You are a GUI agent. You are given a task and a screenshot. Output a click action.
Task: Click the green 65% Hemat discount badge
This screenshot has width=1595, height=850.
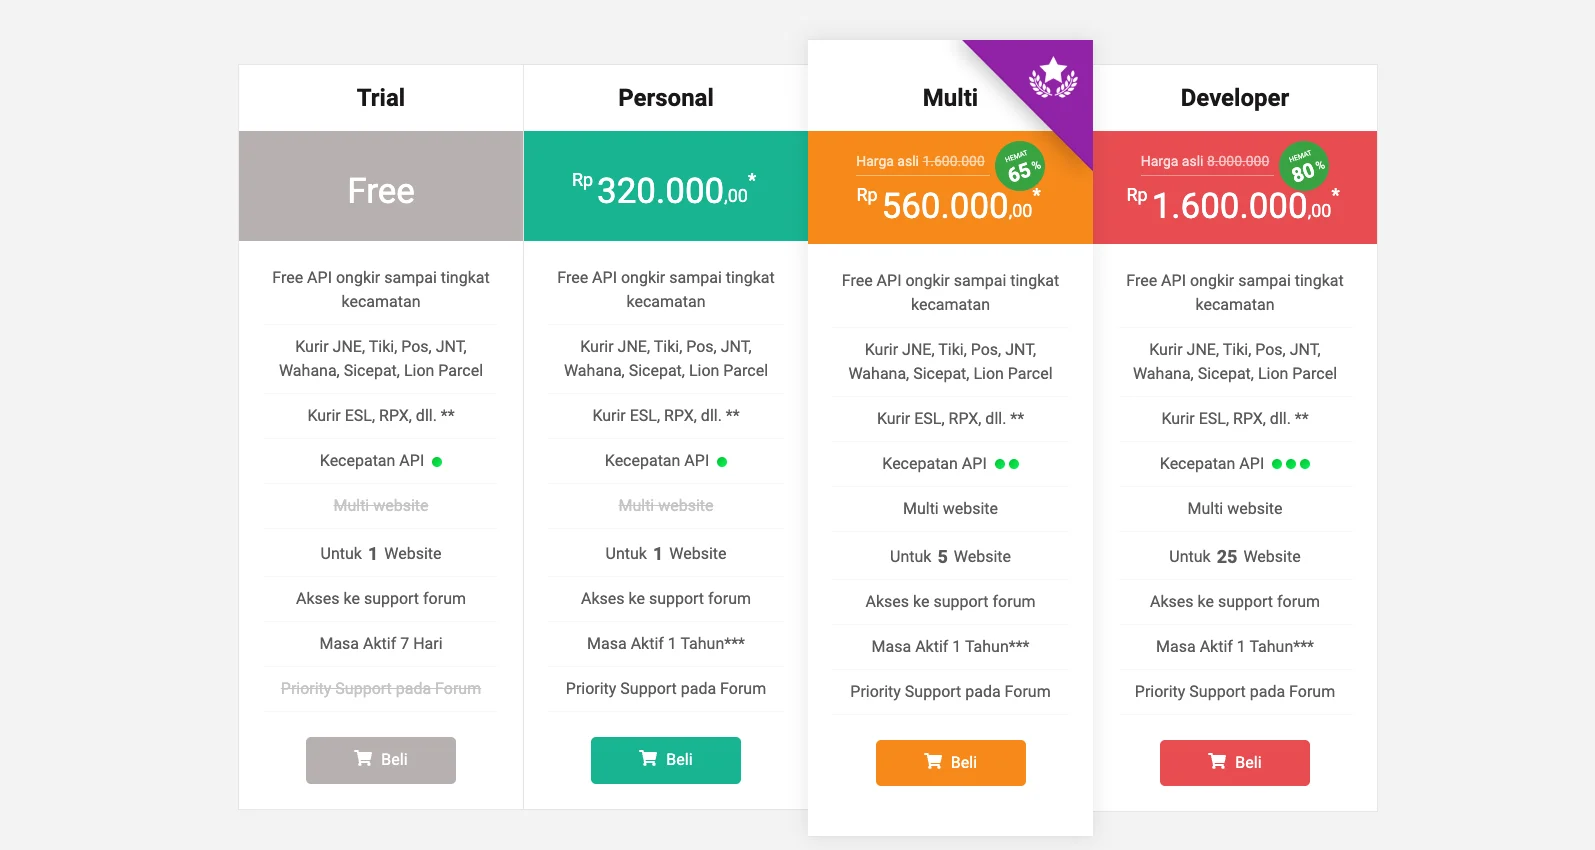(1020, 166)
